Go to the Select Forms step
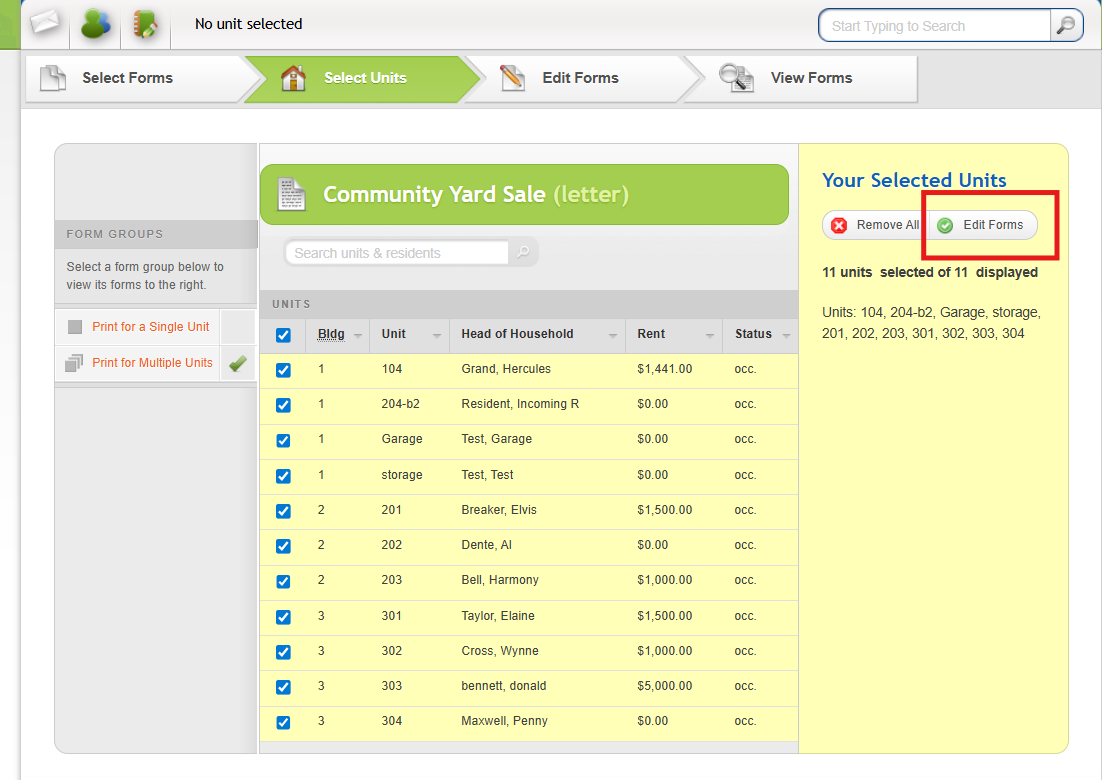 click(x=137, y=78)
